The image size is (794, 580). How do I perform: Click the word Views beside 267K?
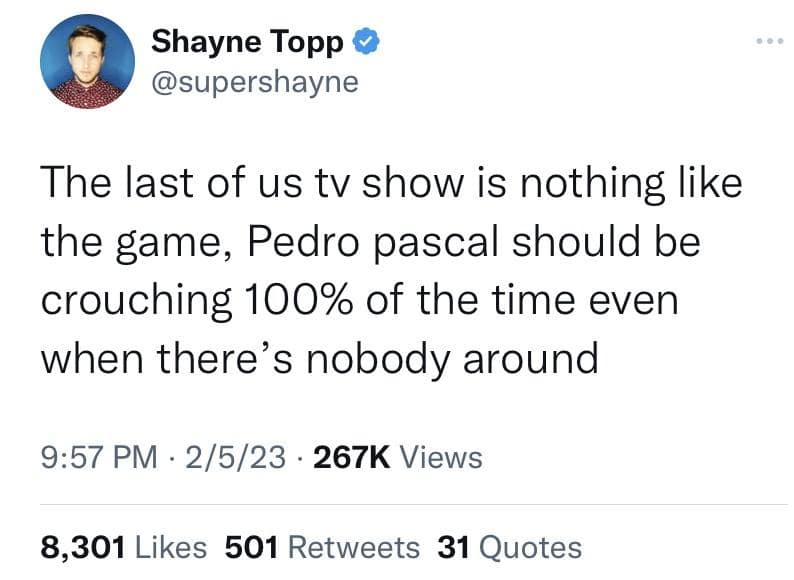[x=441, y=458]
